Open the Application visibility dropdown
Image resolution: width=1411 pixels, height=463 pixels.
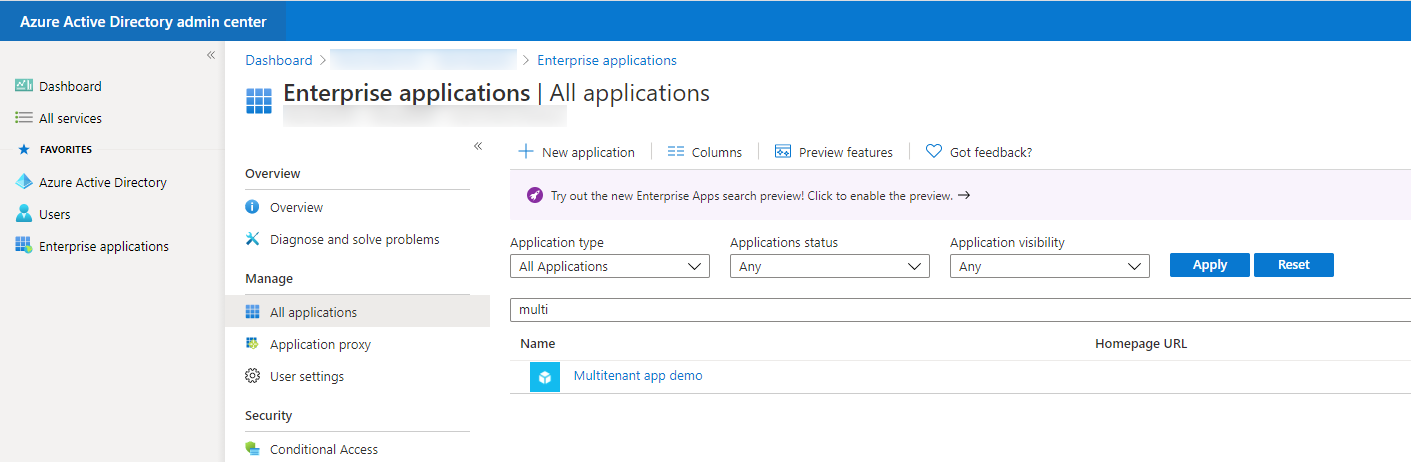[1050, 266]
